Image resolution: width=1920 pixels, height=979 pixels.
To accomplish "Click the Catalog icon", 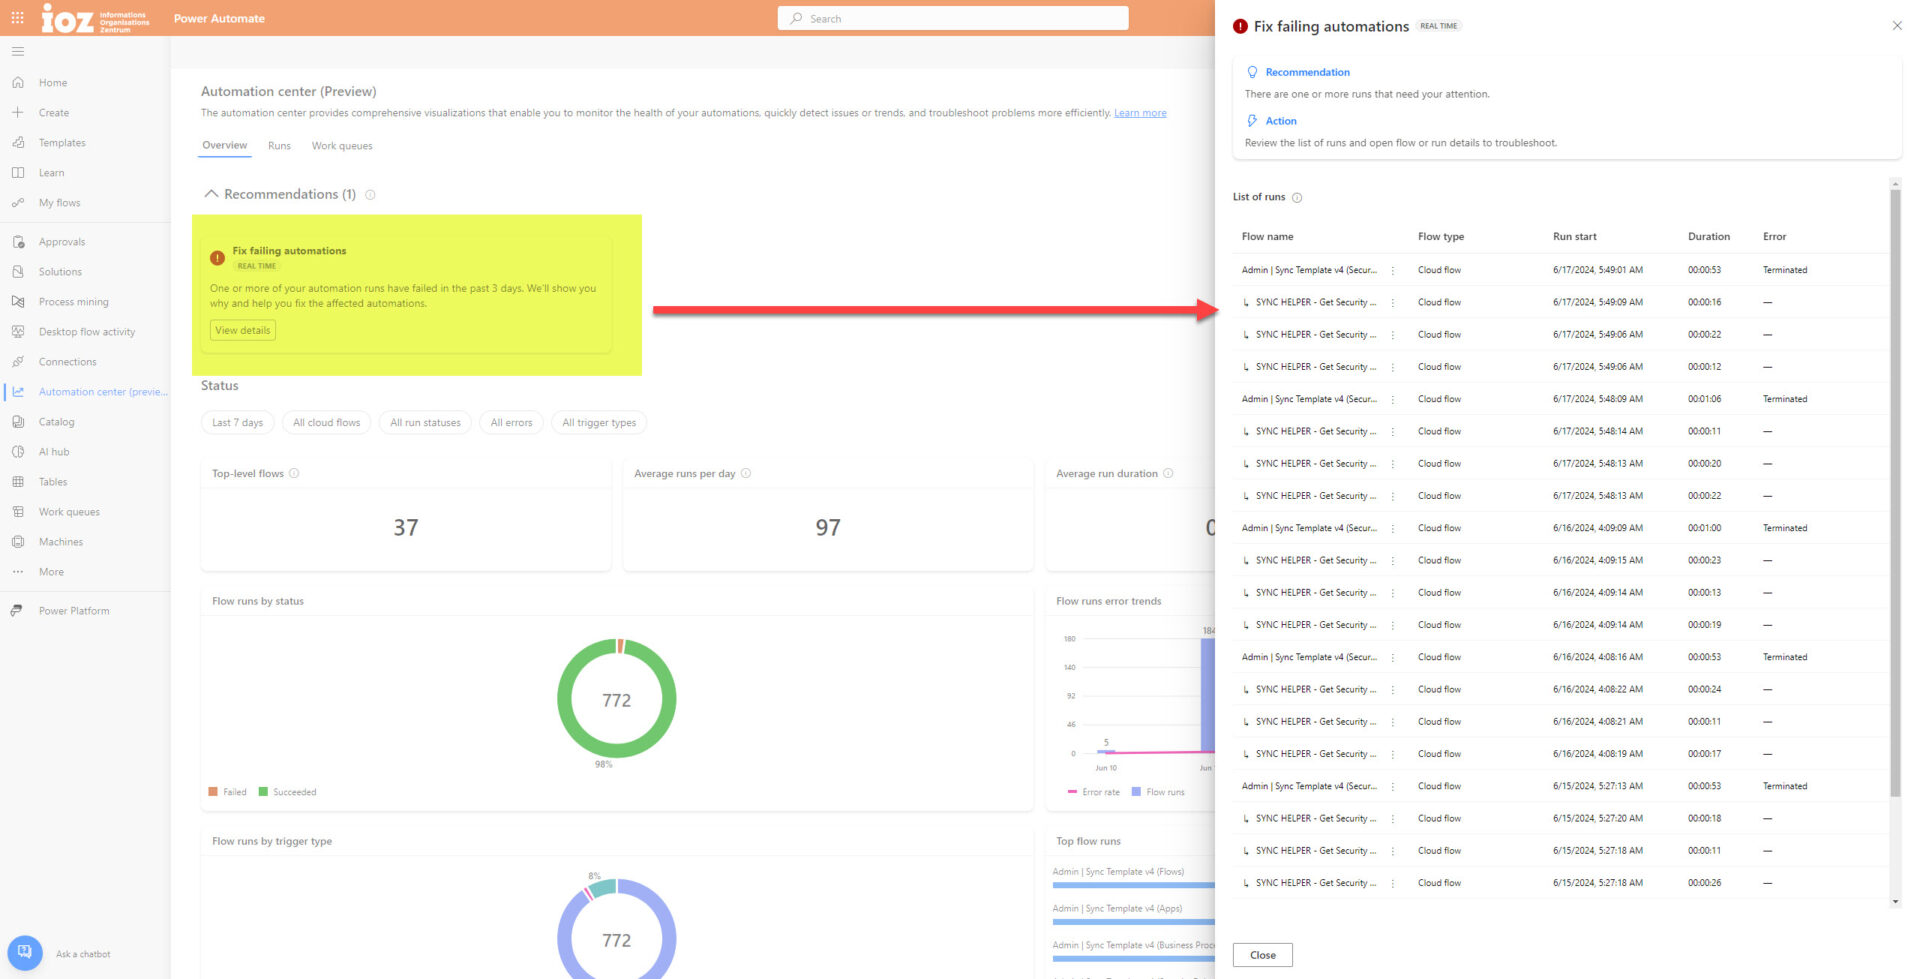I will pyautogui.click(x=18, y=422).
